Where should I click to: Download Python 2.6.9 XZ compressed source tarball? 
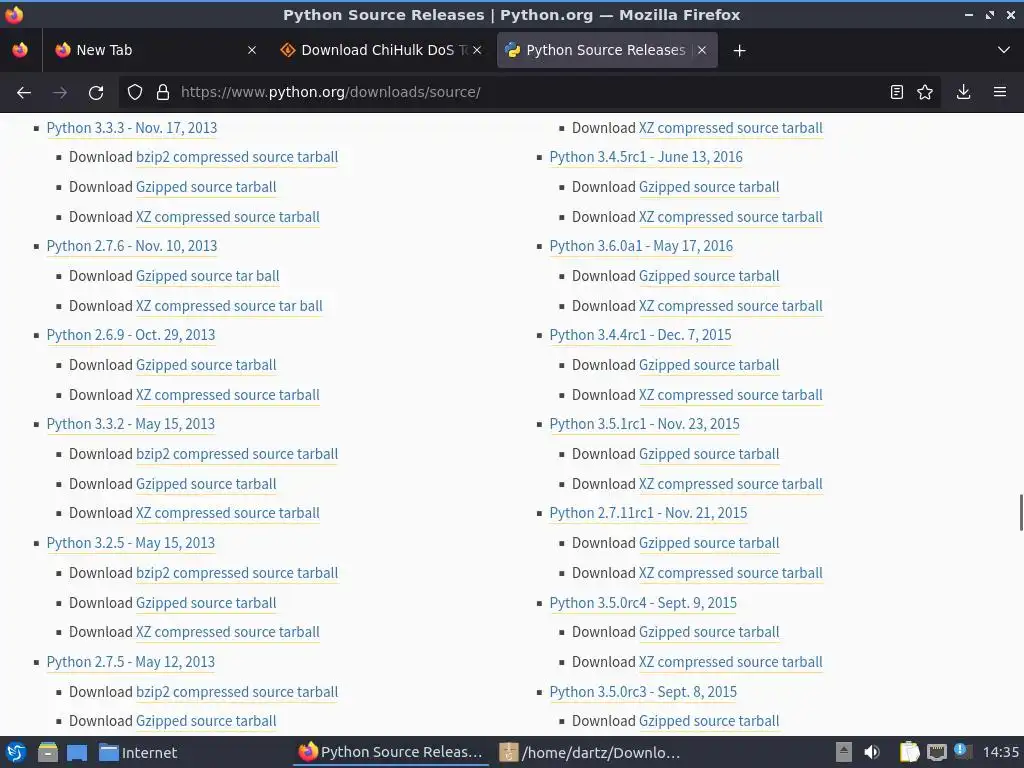pos(228,395)
